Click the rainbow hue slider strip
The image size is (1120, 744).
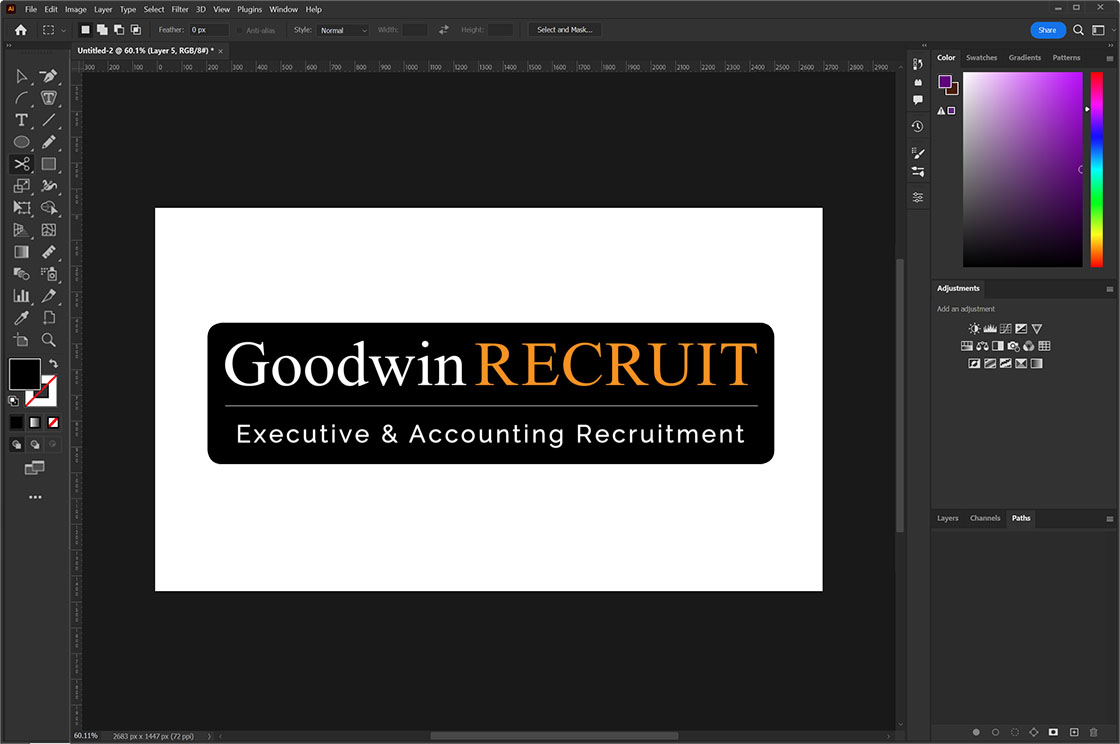1096,169
